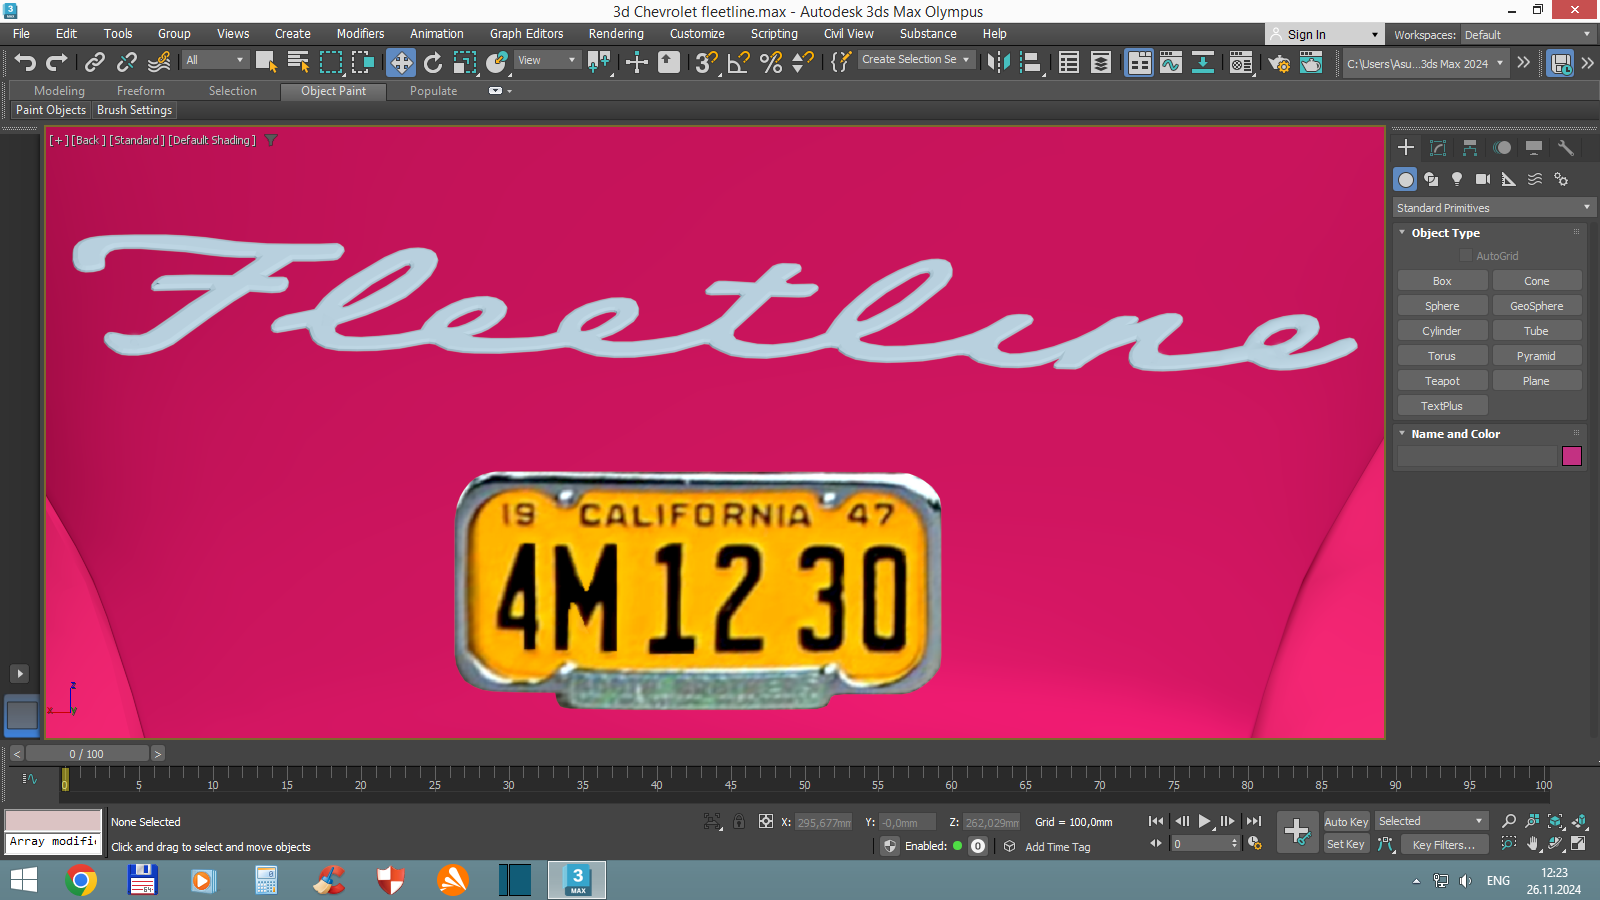Toggle the Window/Crossing selection mode

[x=362, y=62]
